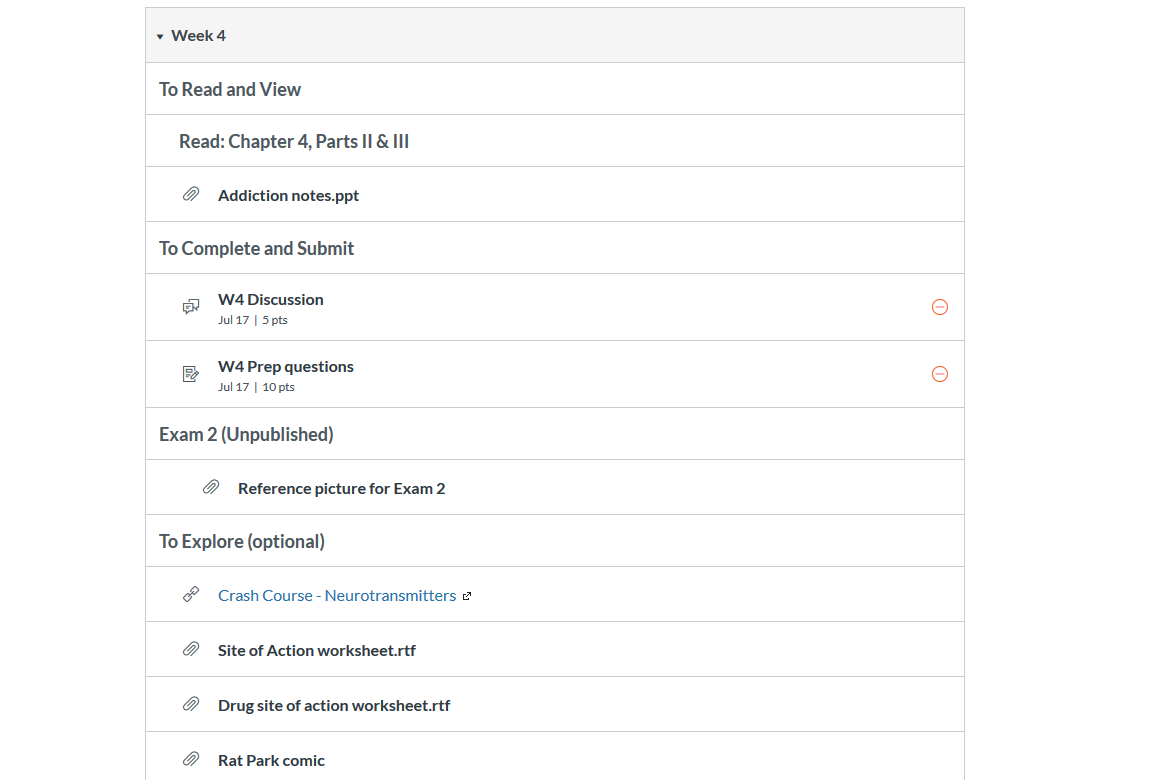The width and height of the screenshot is (1170, 780).
Task: Click the external link icon after Neurotransmitters
Action: coord(467,596)
